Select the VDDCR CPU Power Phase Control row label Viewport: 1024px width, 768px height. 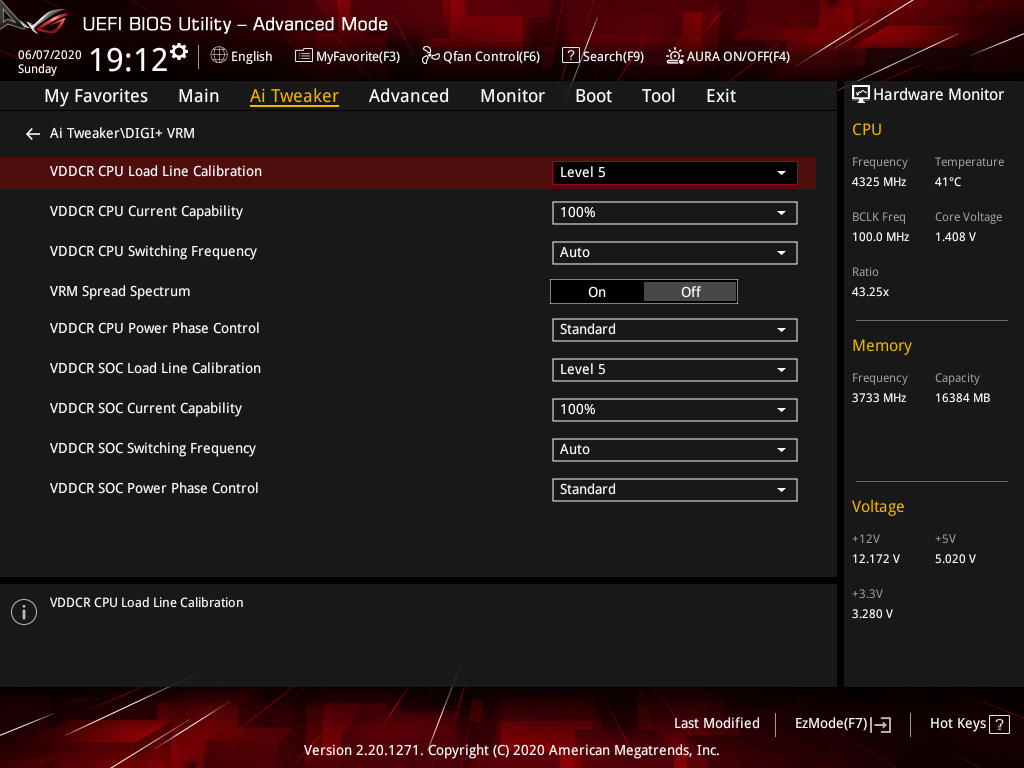[x=155, y=328]
